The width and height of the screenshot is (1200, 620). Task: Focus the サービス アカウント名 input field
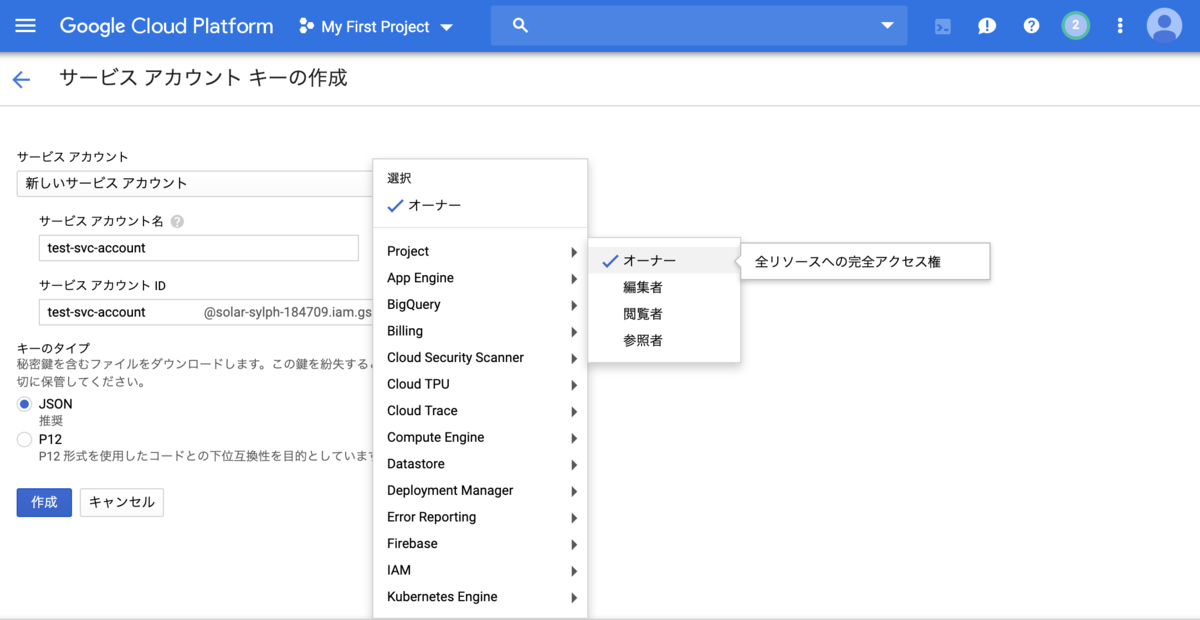199,248
